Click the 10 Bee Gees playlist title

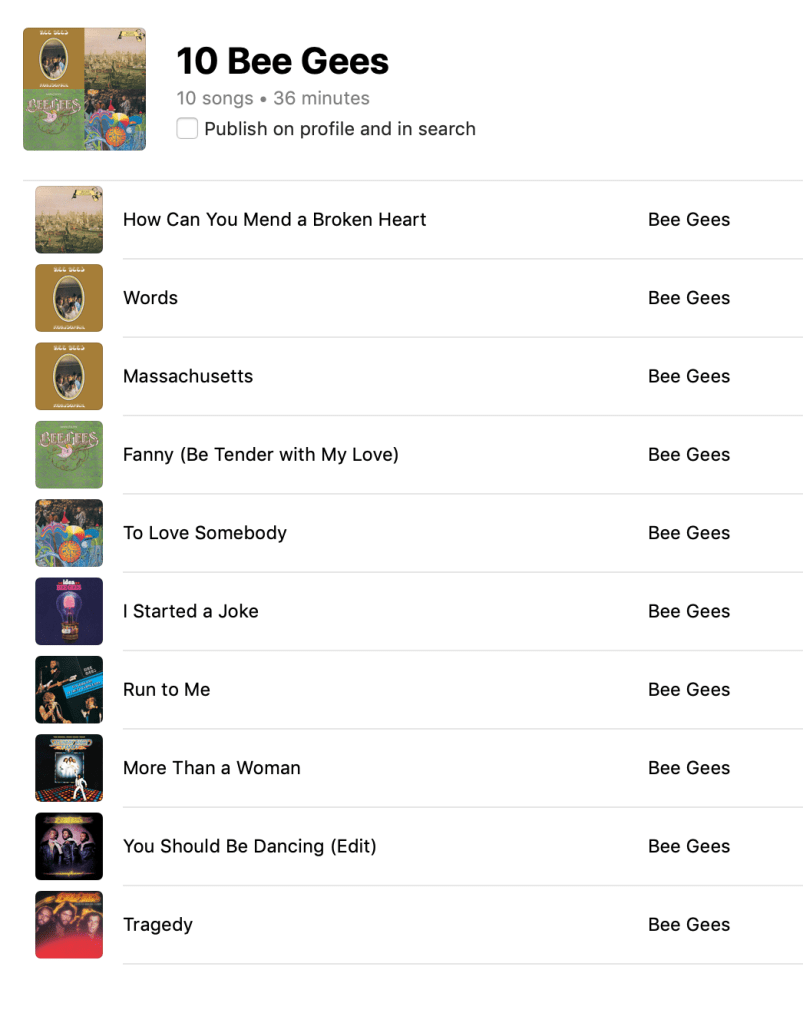tap(283, 62)
